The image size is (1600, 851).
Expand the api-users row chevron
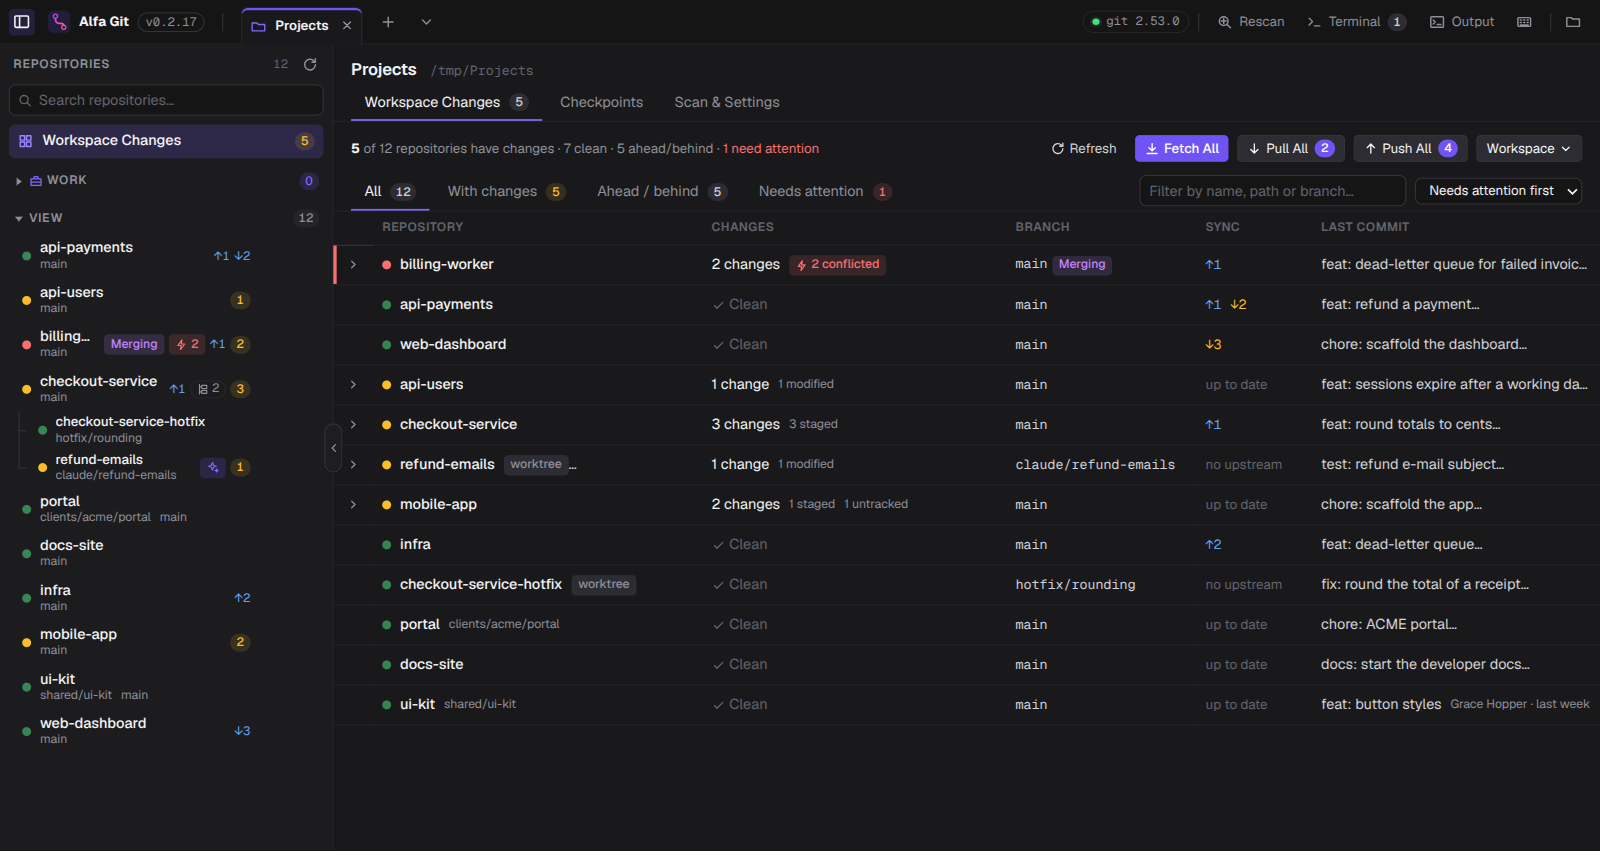pyautogui.click(x=353, y=385)
